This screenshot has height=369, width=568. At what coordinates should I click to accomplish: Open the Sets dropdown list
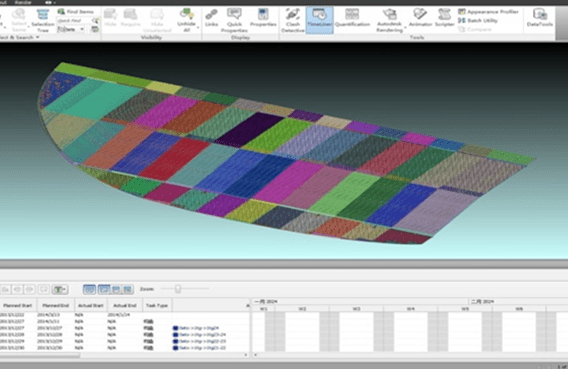click(x=71, y=29)
